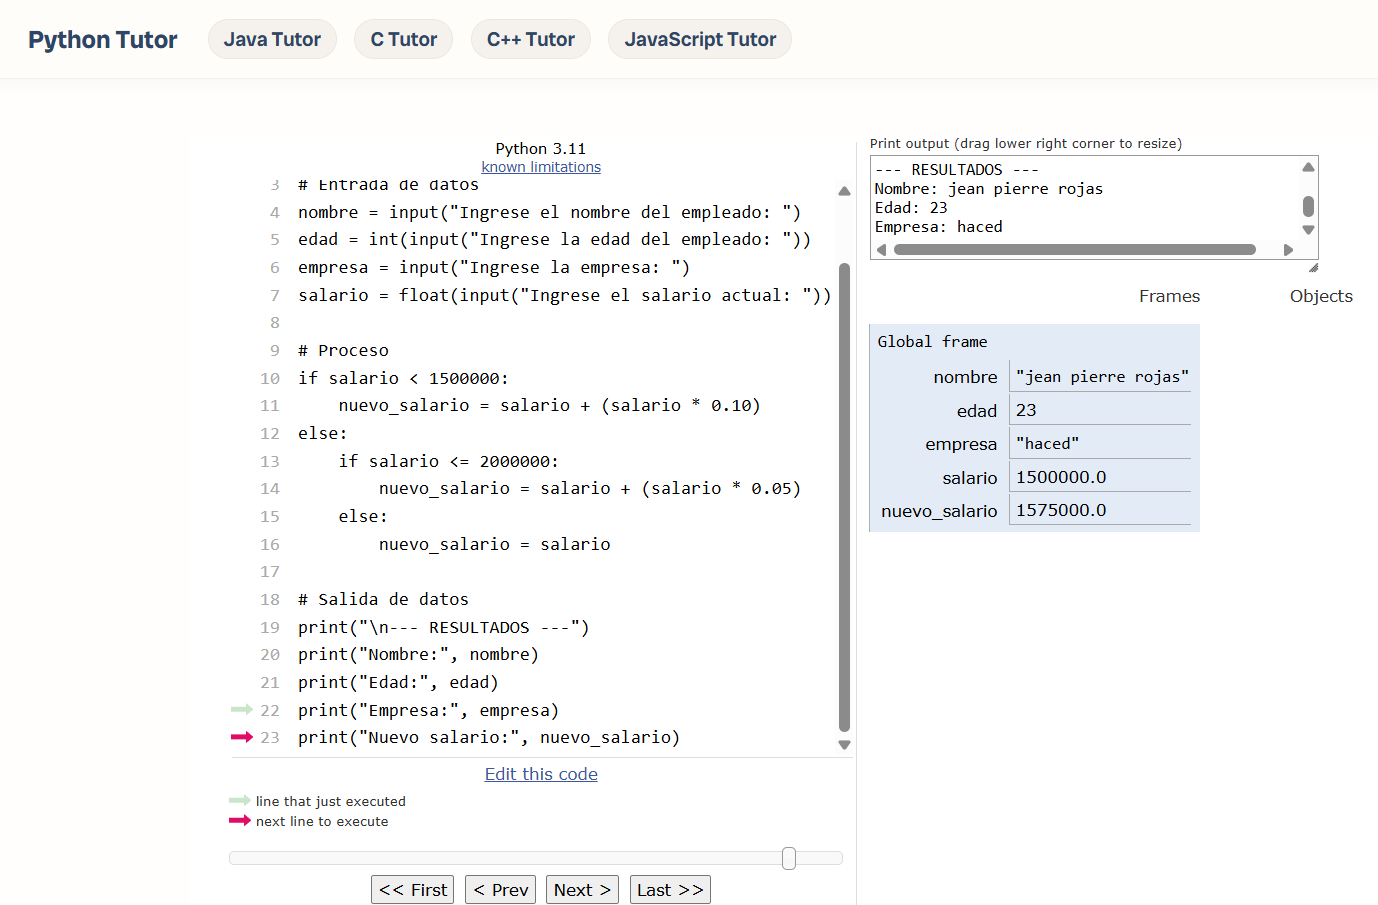Viewport: 1378px width, 905px height.
Task: Step back with Prev button
Action: pyautogui.click(x=500, y=890)
